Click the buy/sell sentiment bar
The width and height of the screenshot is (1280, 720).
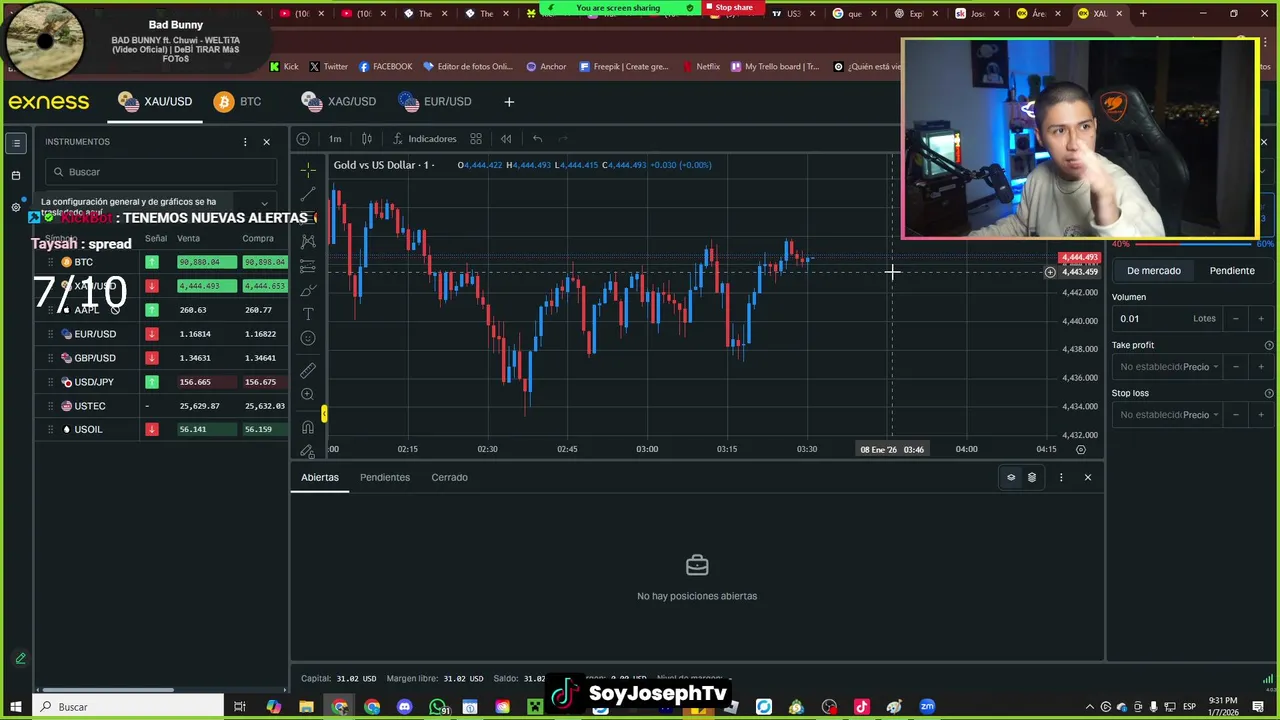1192,244
